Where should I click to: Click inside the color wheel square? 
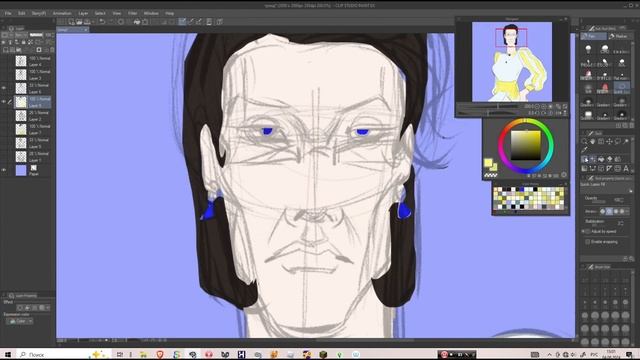tap(526, 145)
